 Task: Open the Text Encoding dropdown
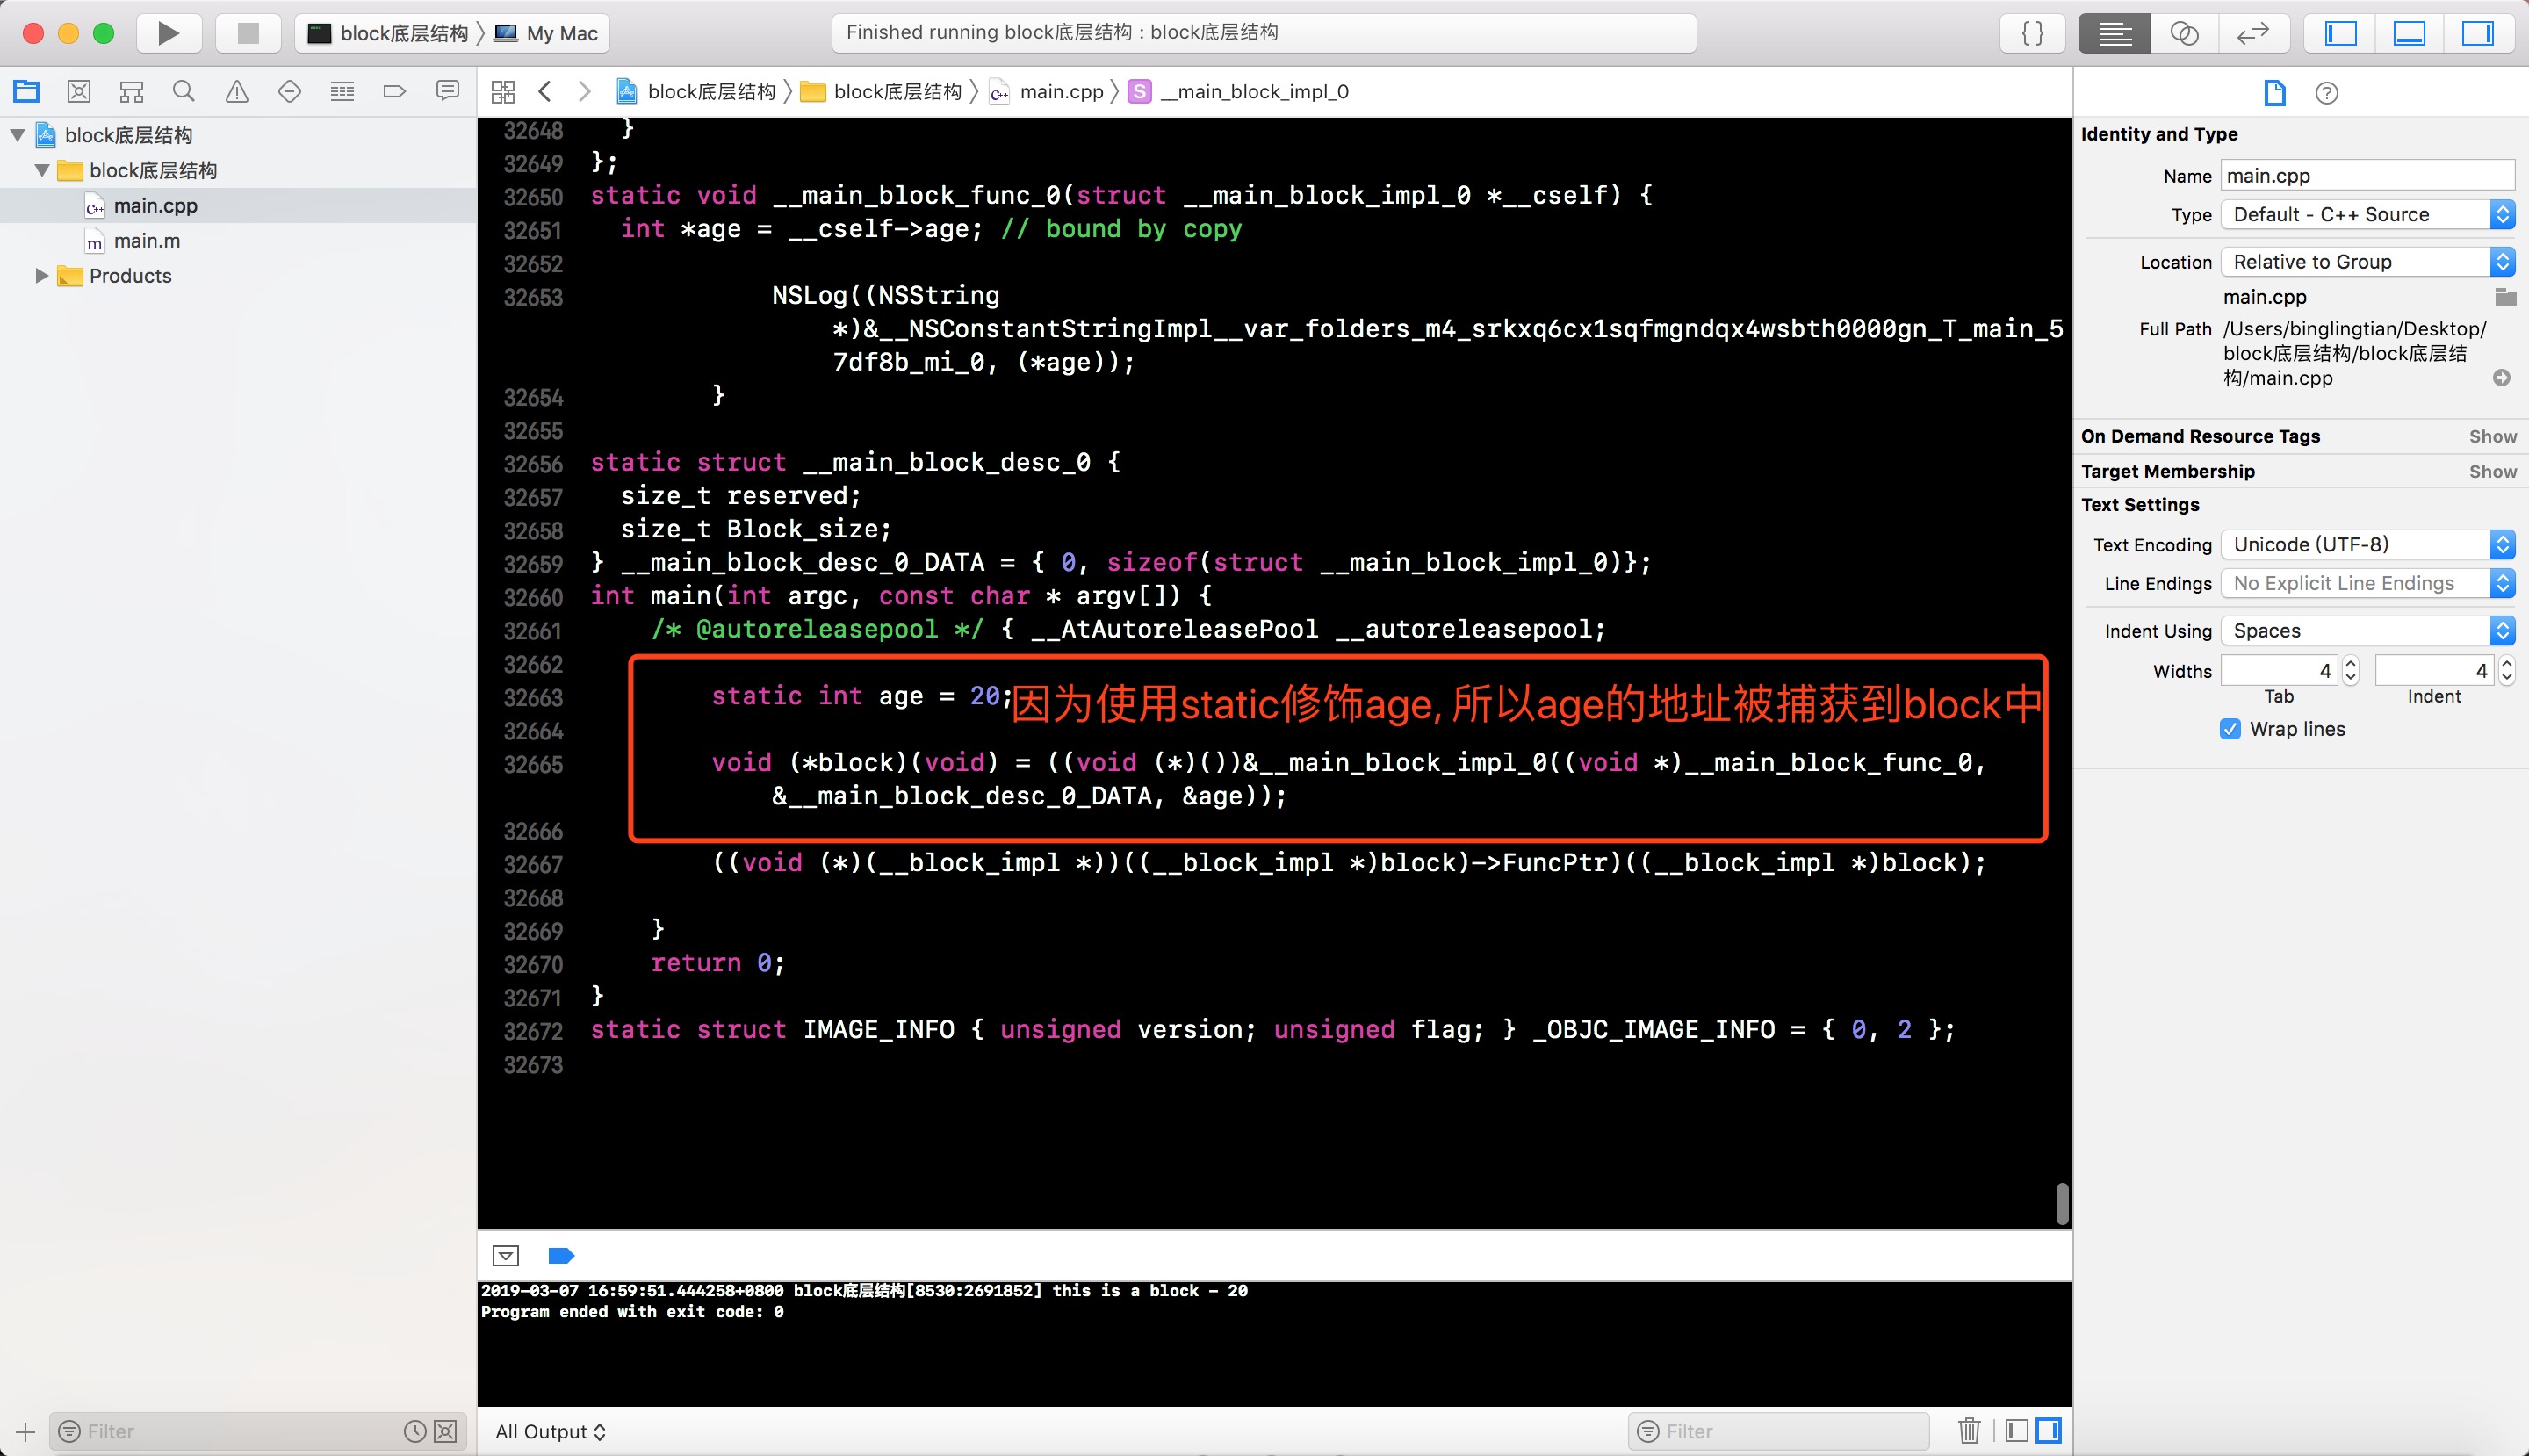[x=2366, y=544]
